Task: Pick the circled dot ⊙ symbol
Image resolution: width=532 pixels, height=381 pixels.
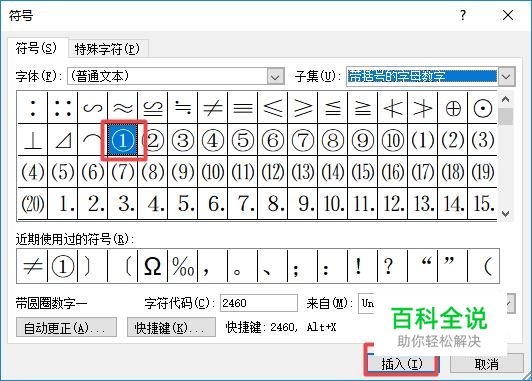Action: coord(482,108)
